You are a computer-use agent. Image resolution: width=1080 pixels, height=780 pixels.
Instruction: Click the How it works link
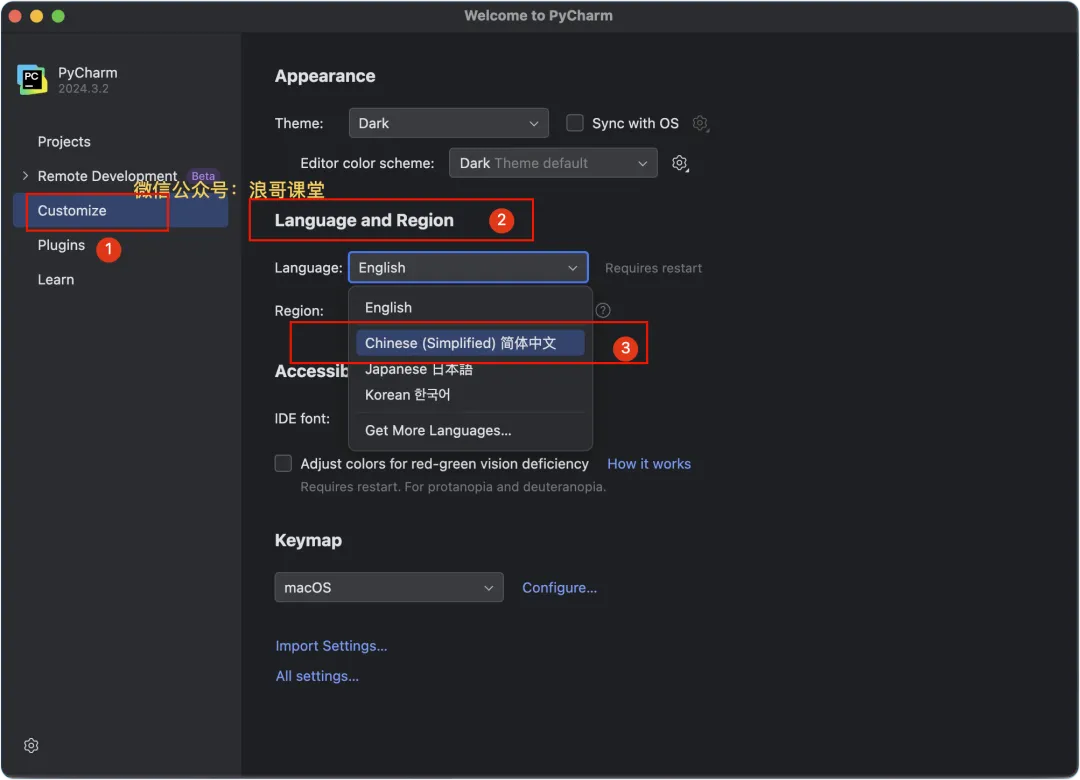[x=649, y=464]
